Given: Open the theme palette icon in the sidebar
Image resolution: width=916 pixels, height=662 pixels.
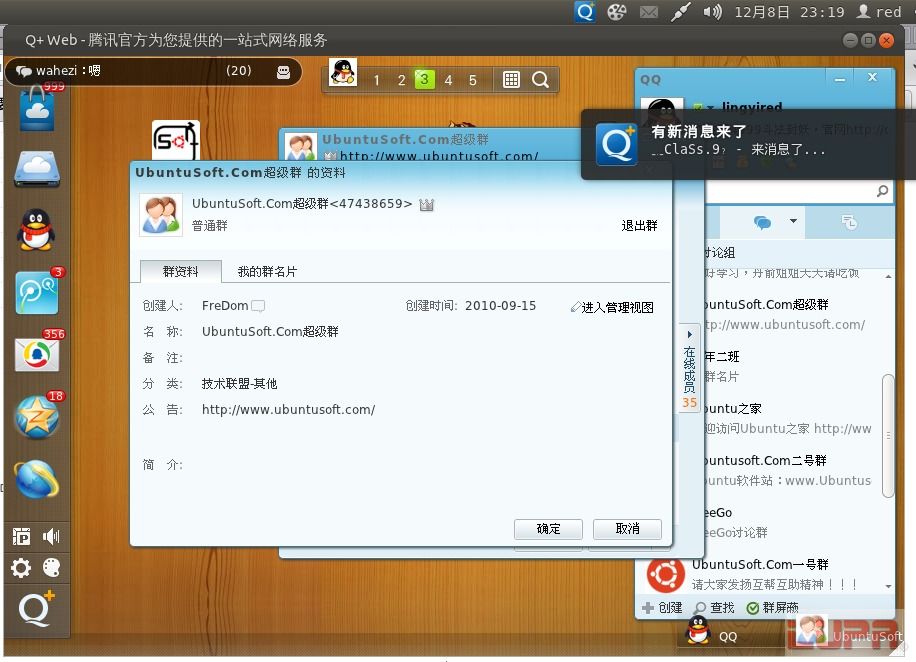Looking at the screenshot, I should tap(51, 569).
